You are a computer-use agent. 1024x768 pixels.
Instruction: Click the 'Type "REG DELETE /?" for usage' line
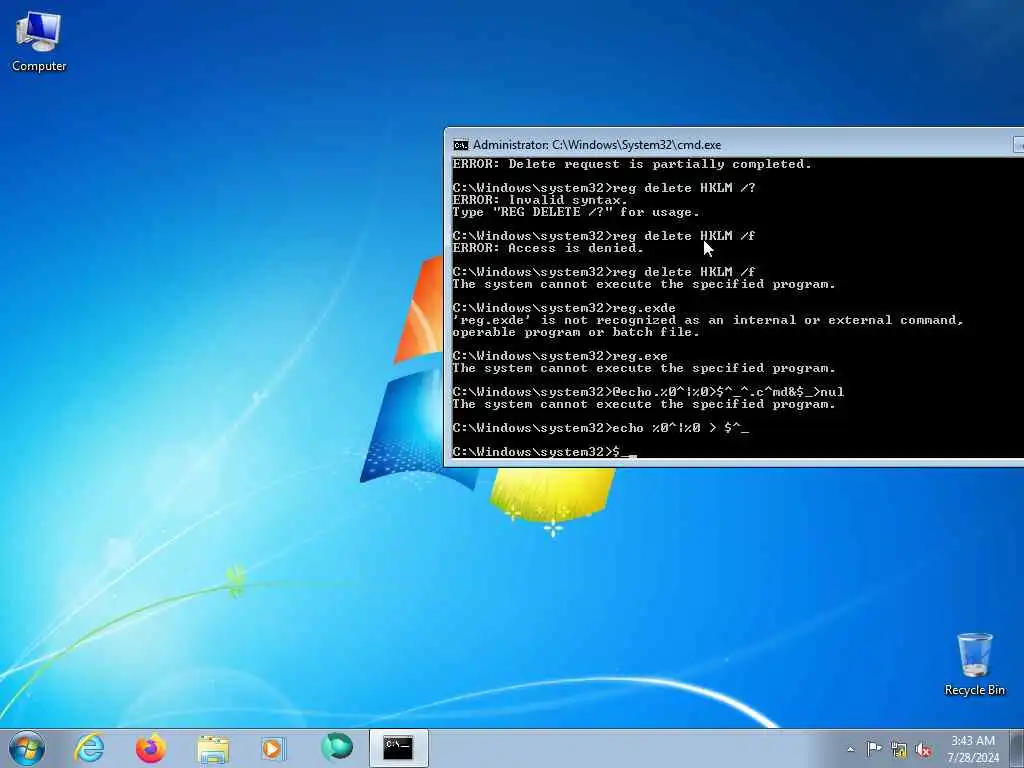pyautogui.click(x=575, y=212)
